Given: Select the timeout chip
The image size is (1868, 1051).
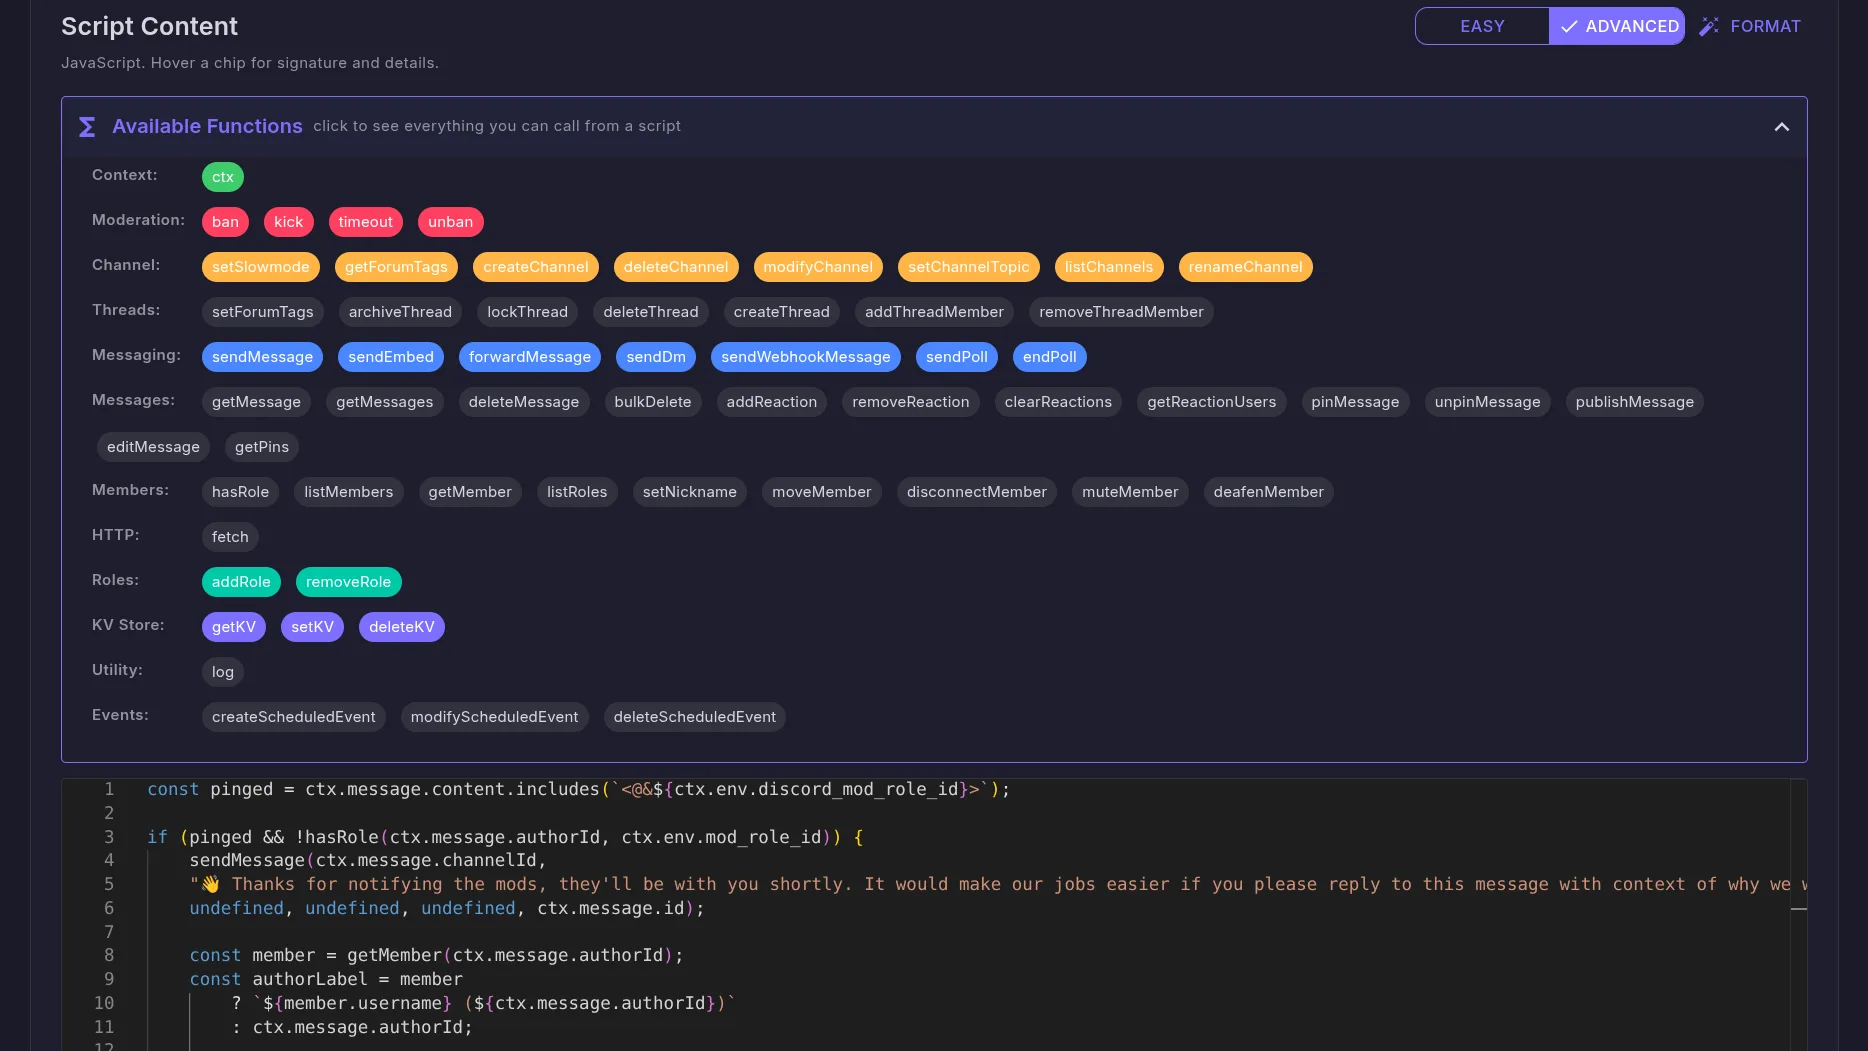Looking at the screenshot, I should point(366,222).
